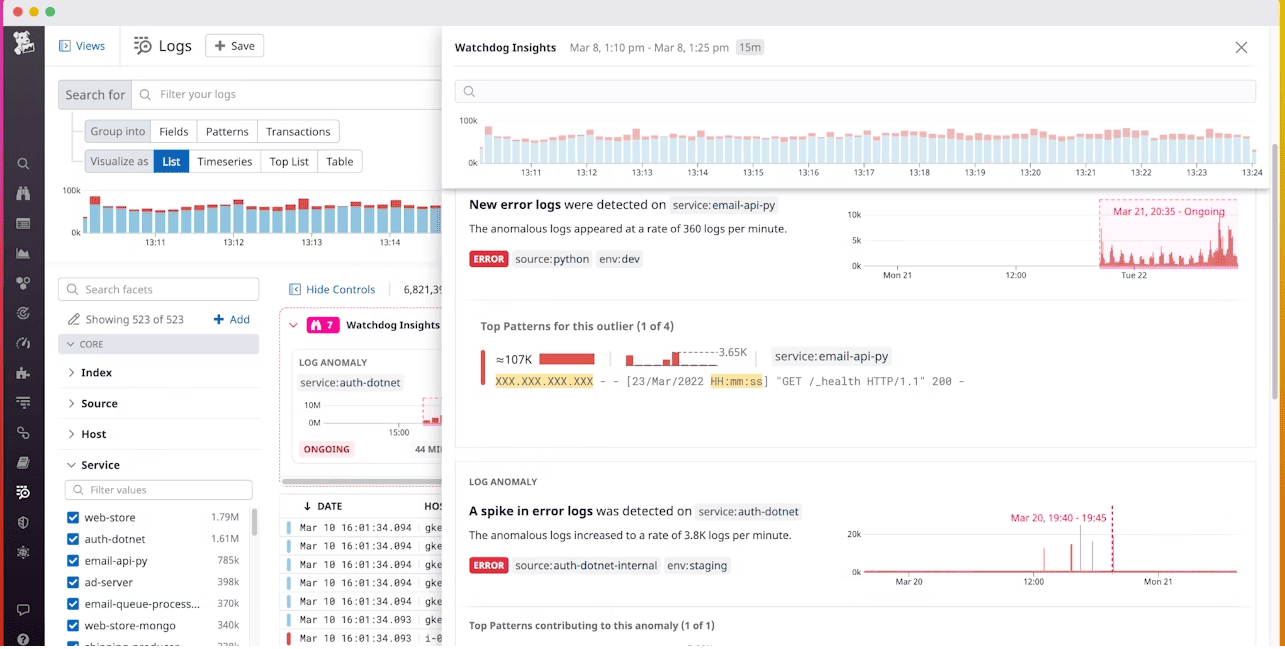The height and width of the screenshot is (649, 1285).
Task: Uncheck the email-api-py service checkbox
Action: click(73, 561)
